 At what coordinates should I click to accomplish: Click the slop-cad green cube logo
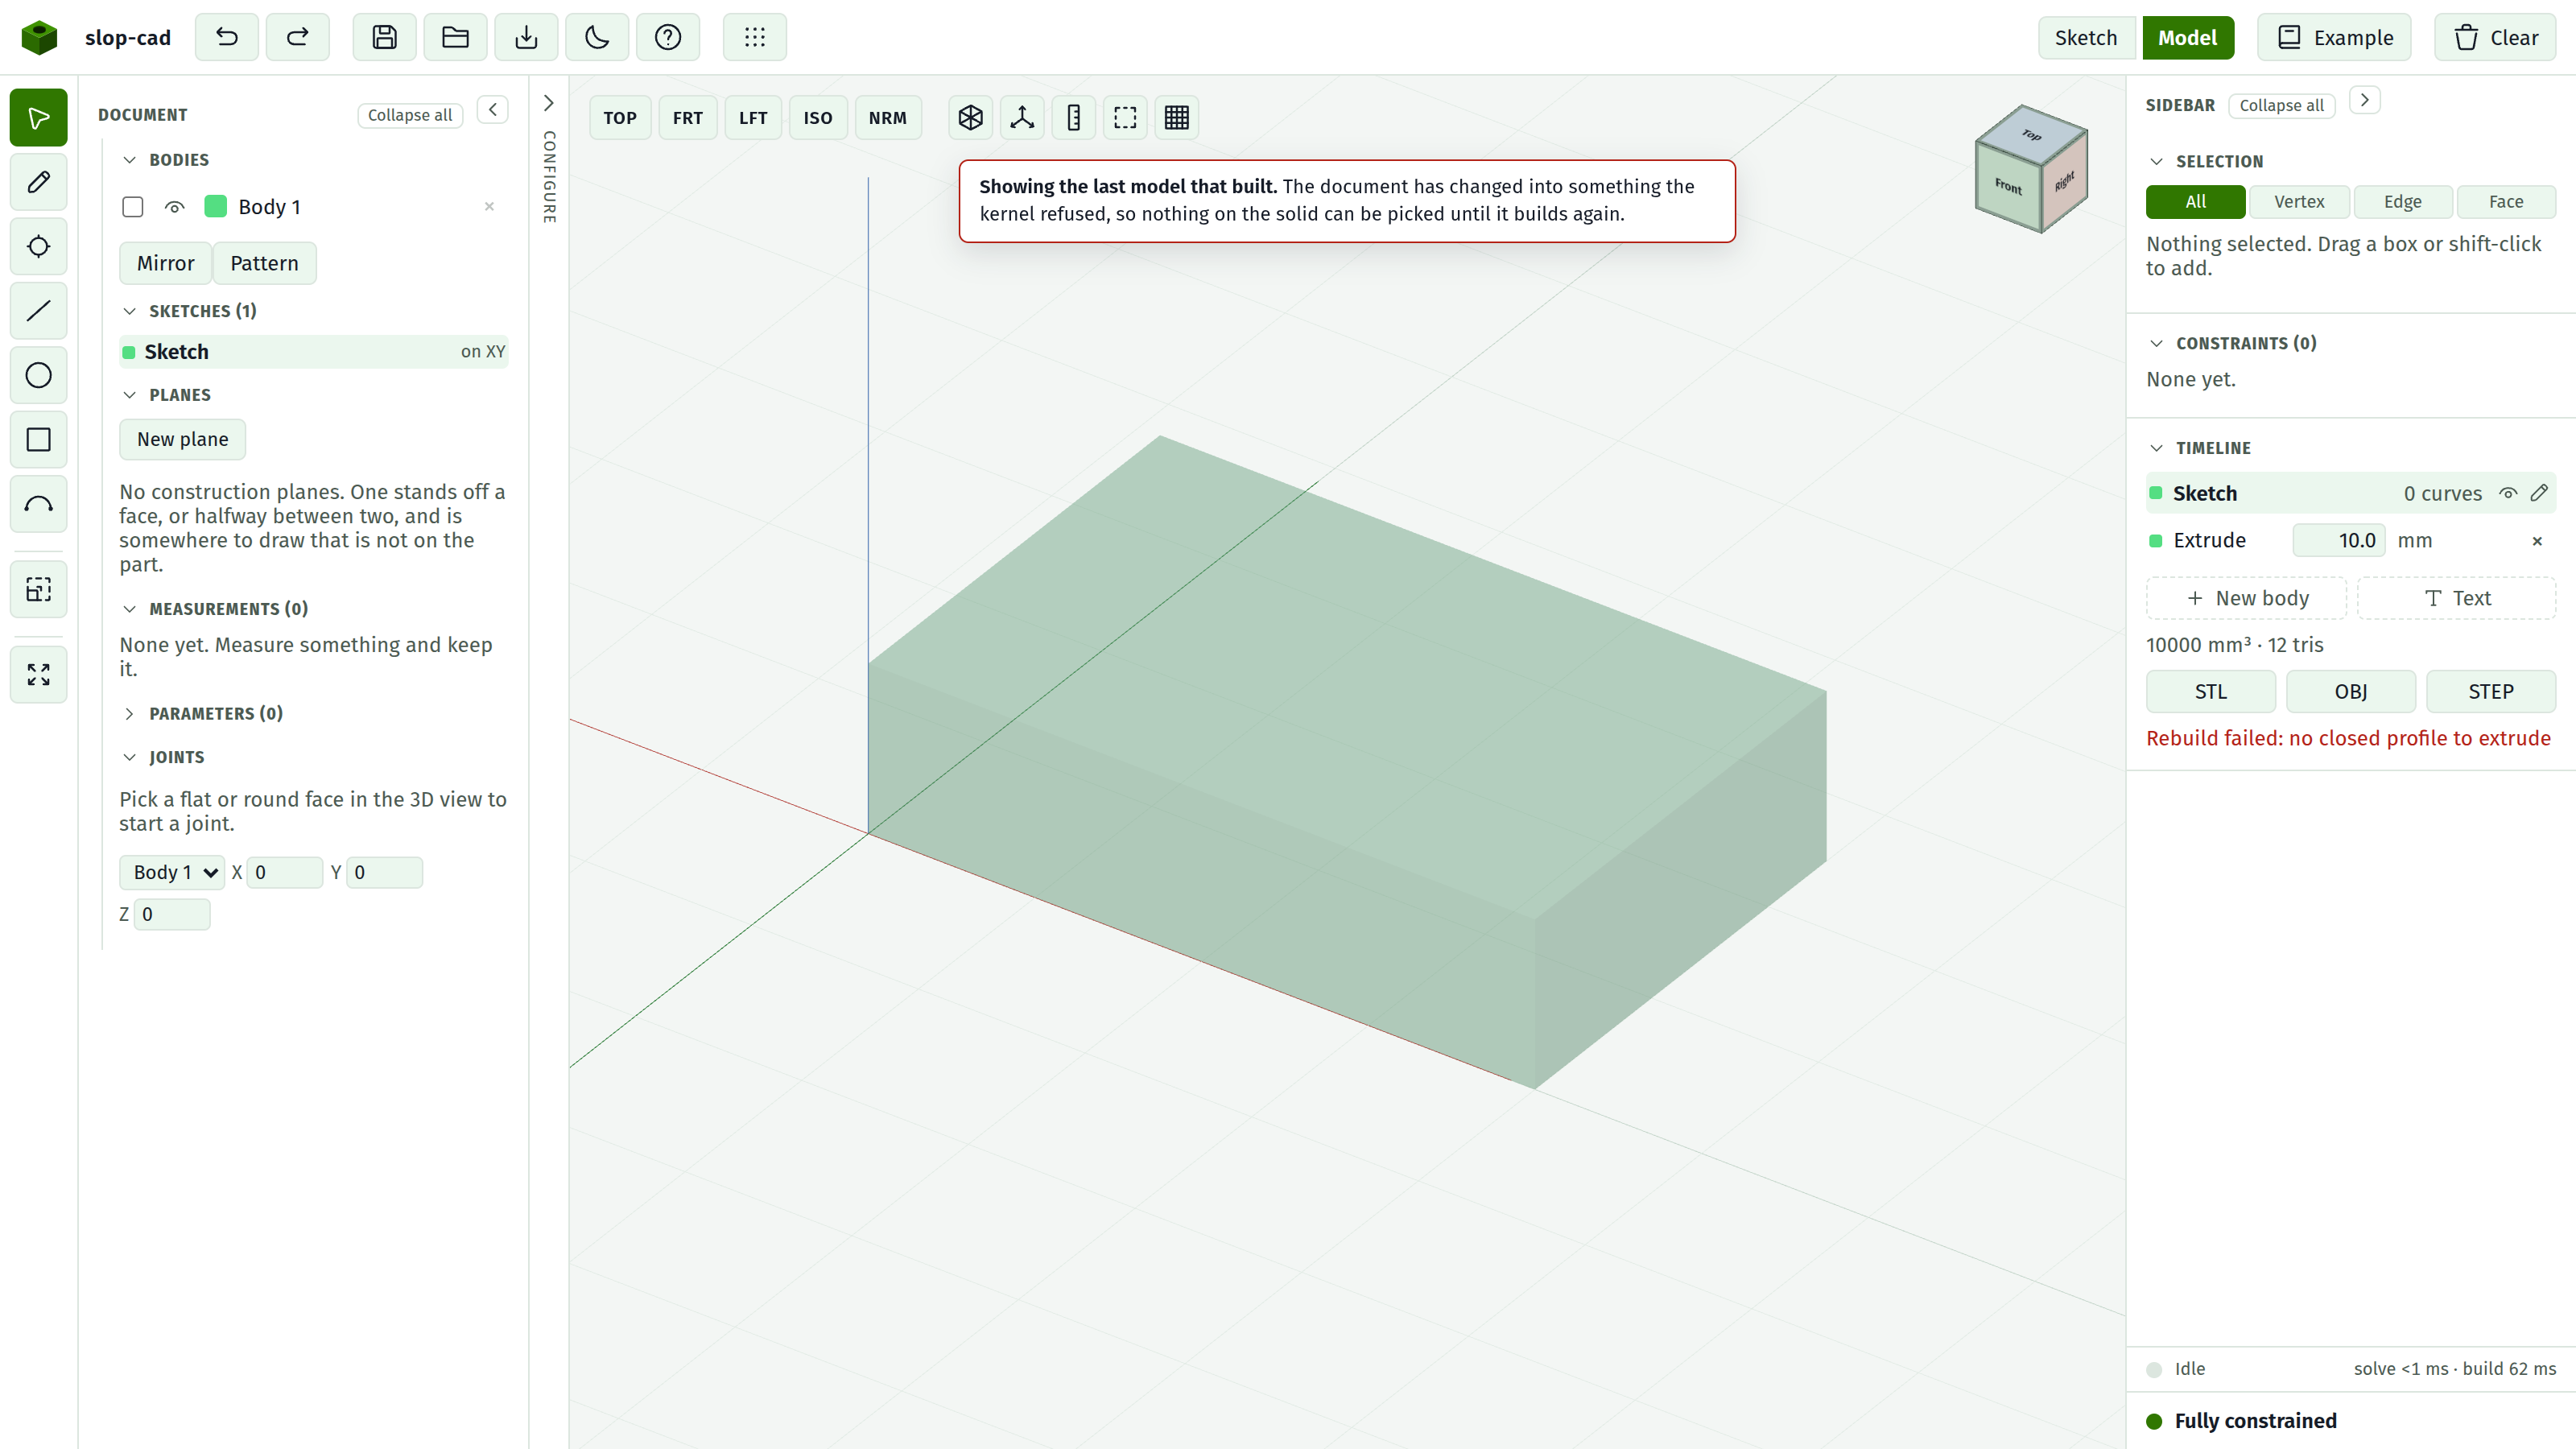(39, 37)
